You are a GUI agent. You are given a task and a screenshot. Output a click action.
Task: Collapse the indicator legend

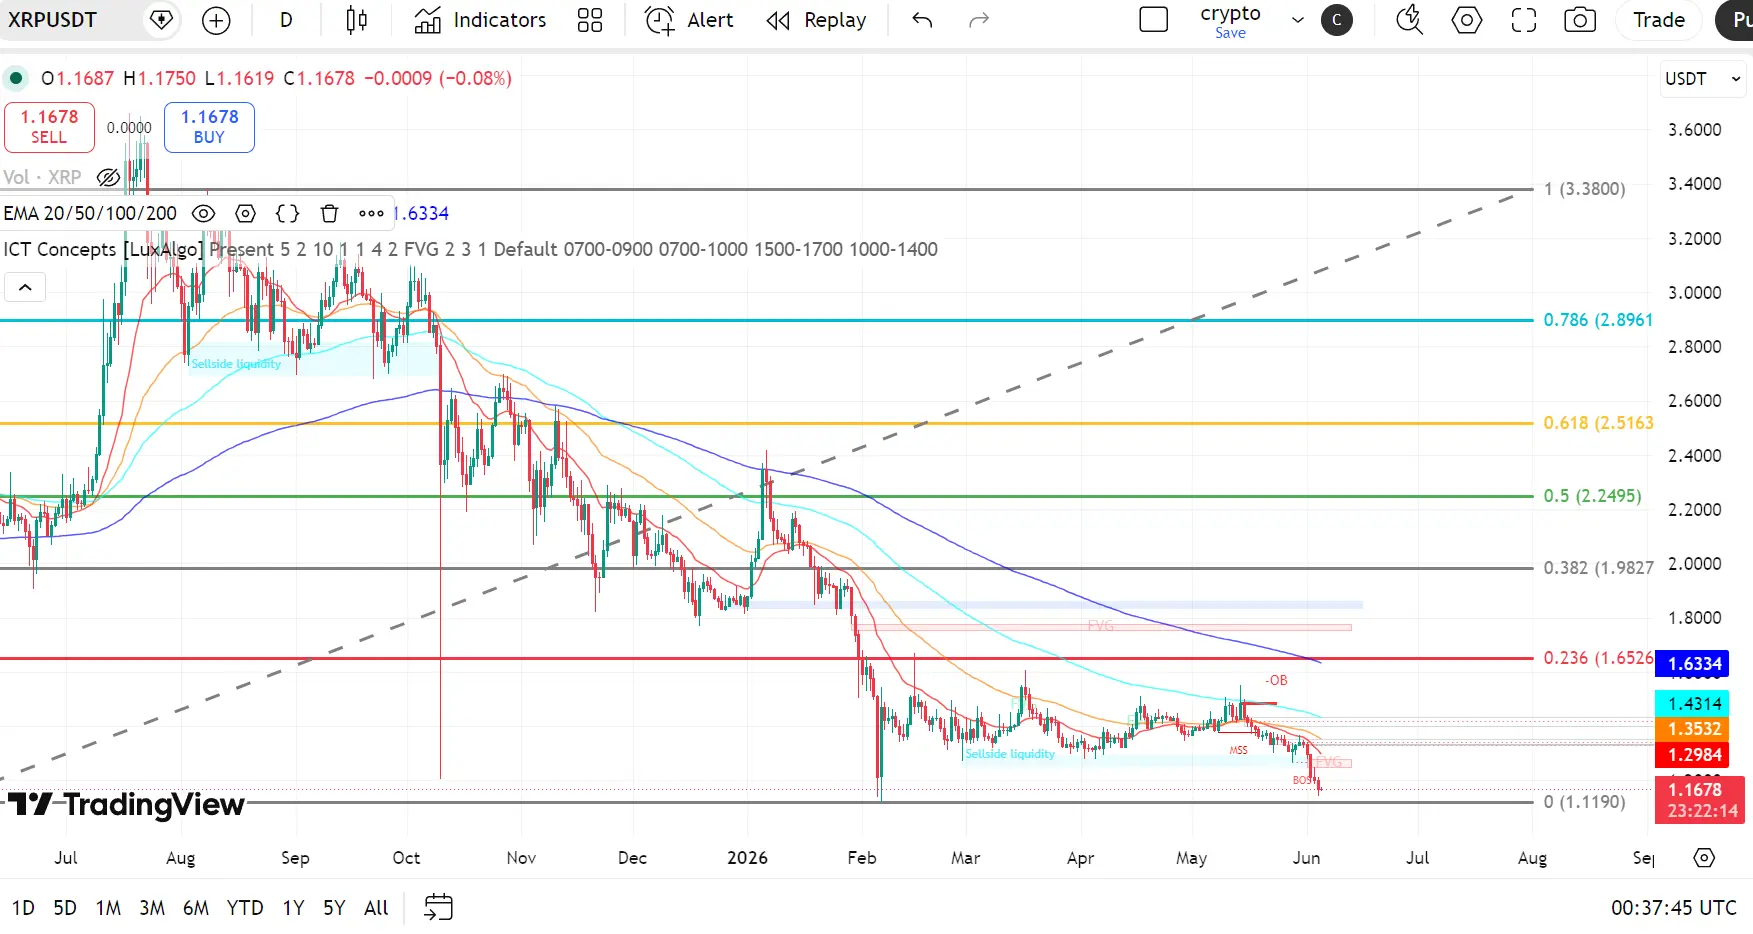click(25, 287)
